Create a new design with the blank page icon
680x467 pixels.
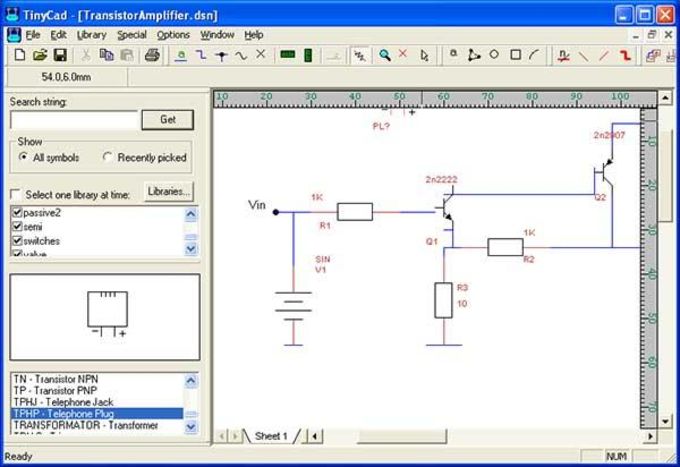[20, 55]
